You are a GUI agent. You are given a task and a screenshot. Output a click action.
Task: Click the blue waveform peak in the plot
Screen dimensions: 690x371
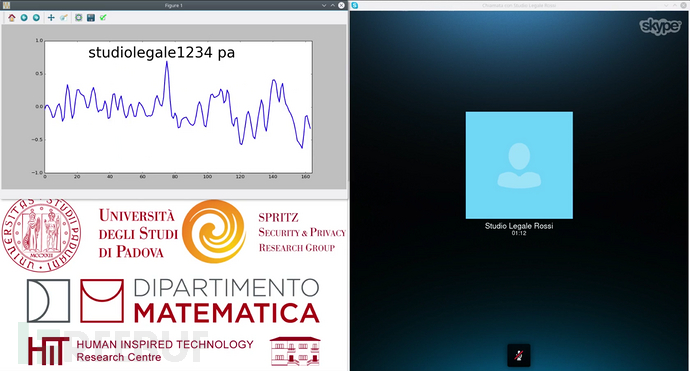tap(167, 62)
